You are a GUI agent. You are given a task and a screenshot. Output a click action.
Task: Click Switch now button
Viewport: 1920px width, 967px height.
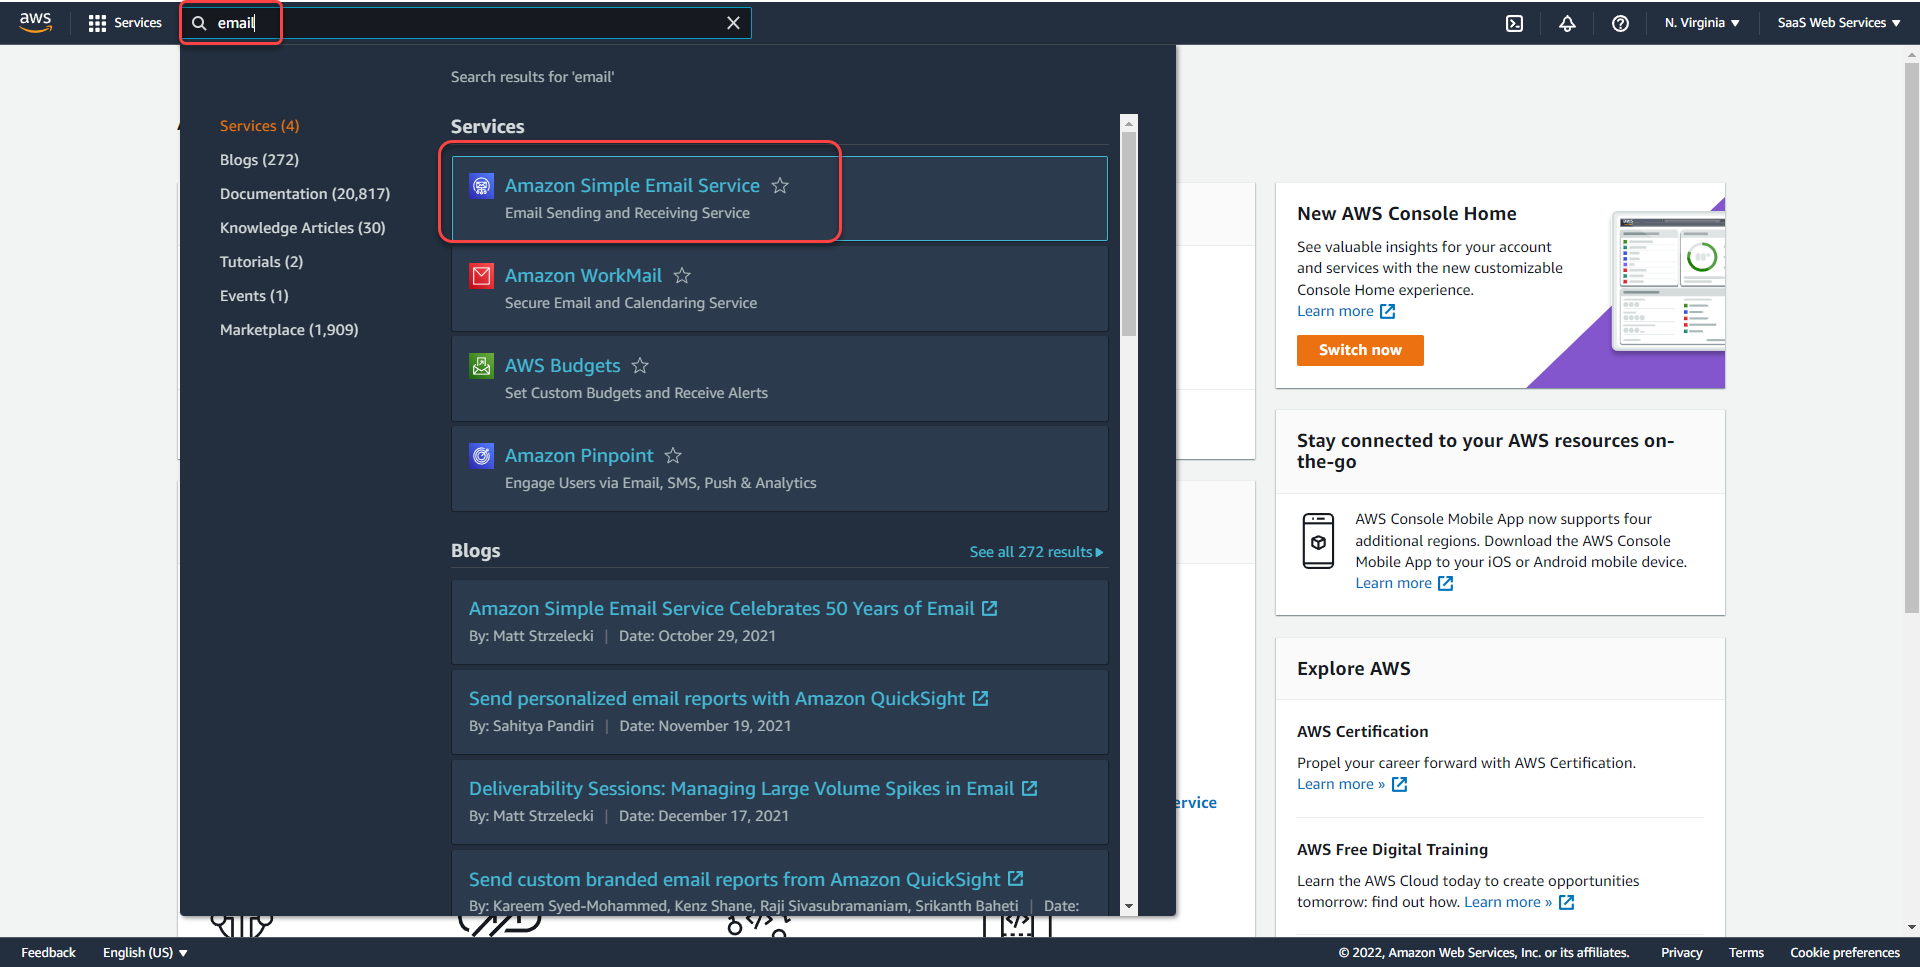click(x=1360, y=350)
